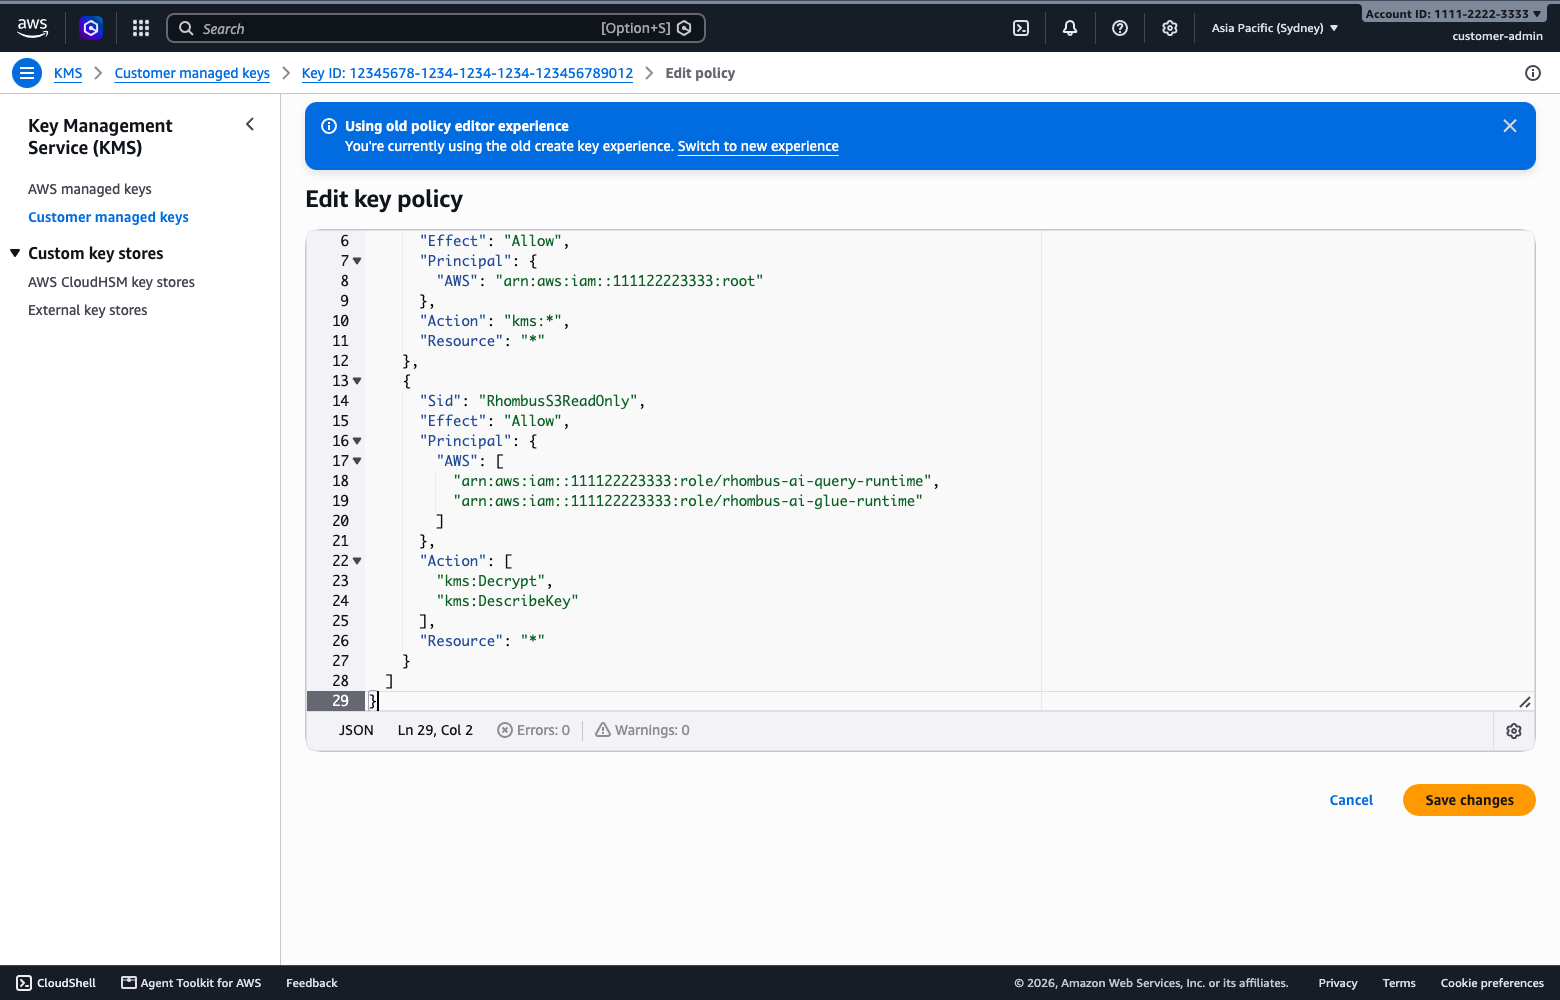Place cursor on the RhombusS3ReadOnly Sid line
1560x1000 pixels.
[x=532, y=401]
